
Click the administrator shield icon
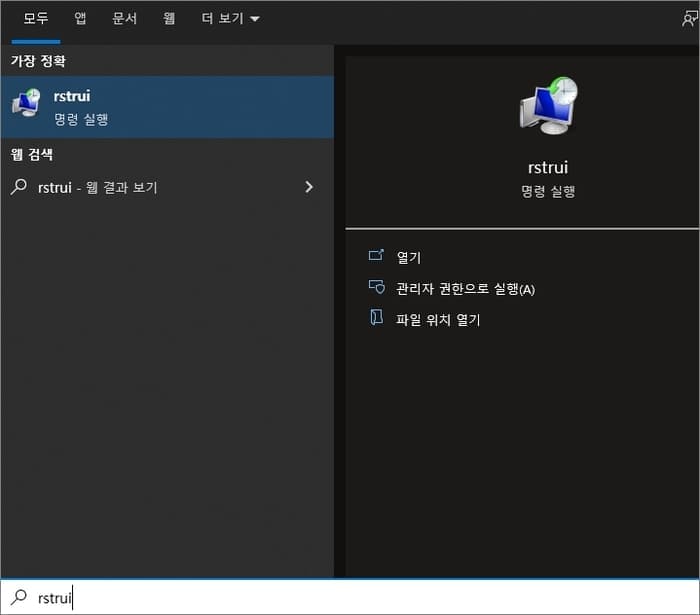coord(376,287)
